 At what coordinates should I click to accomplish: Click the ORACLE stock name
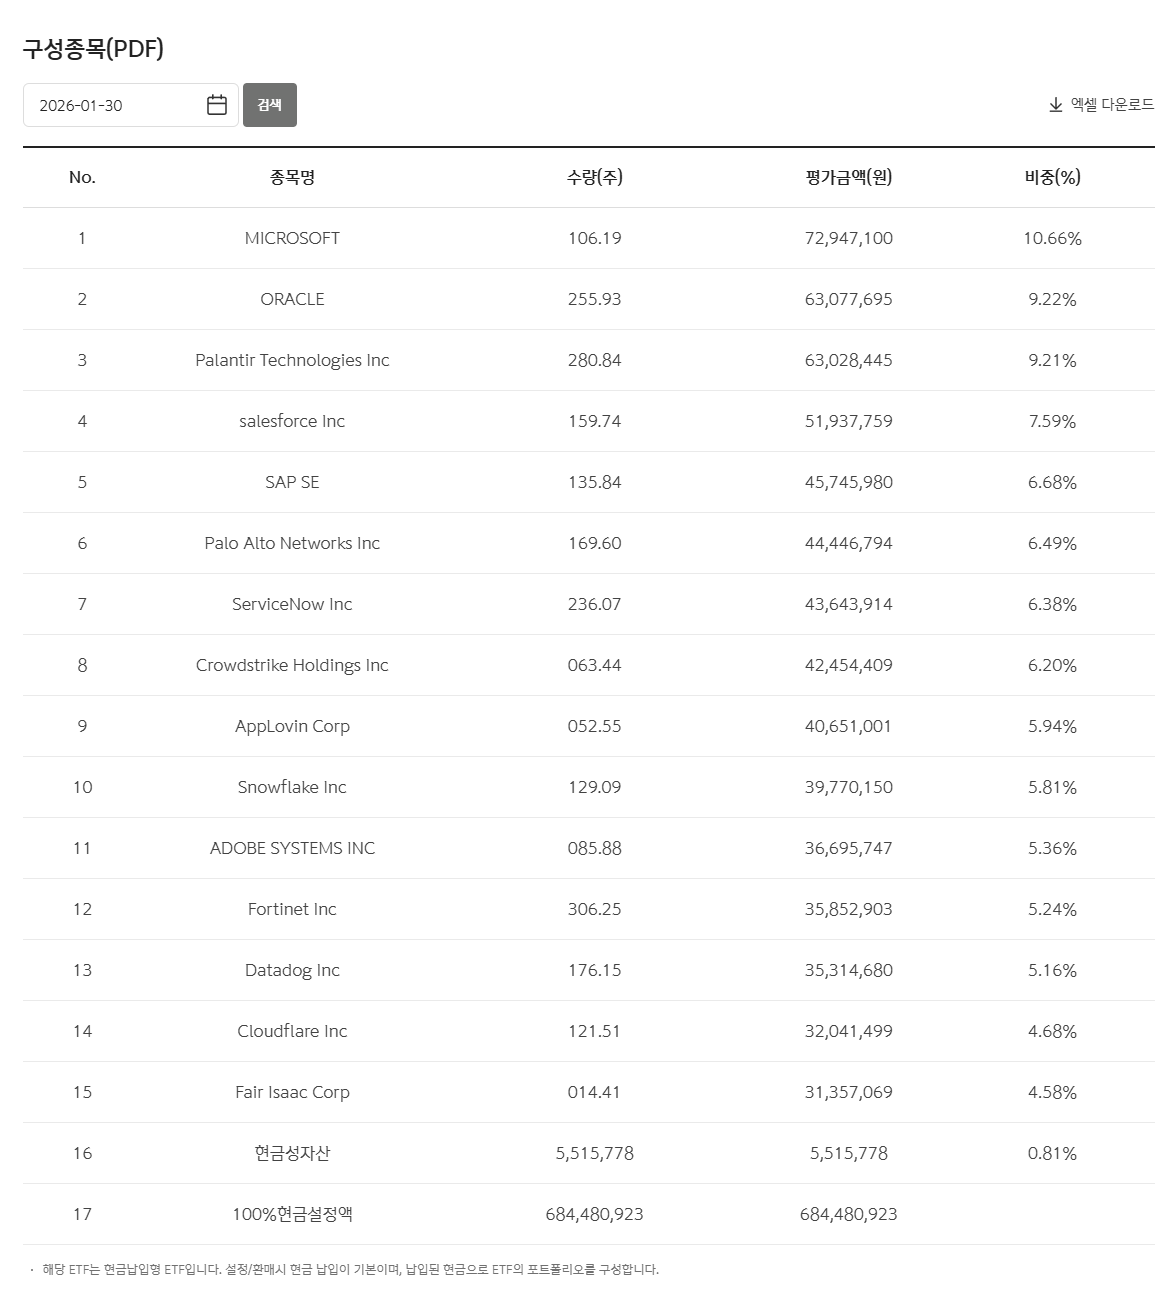[x=292, y=299]
